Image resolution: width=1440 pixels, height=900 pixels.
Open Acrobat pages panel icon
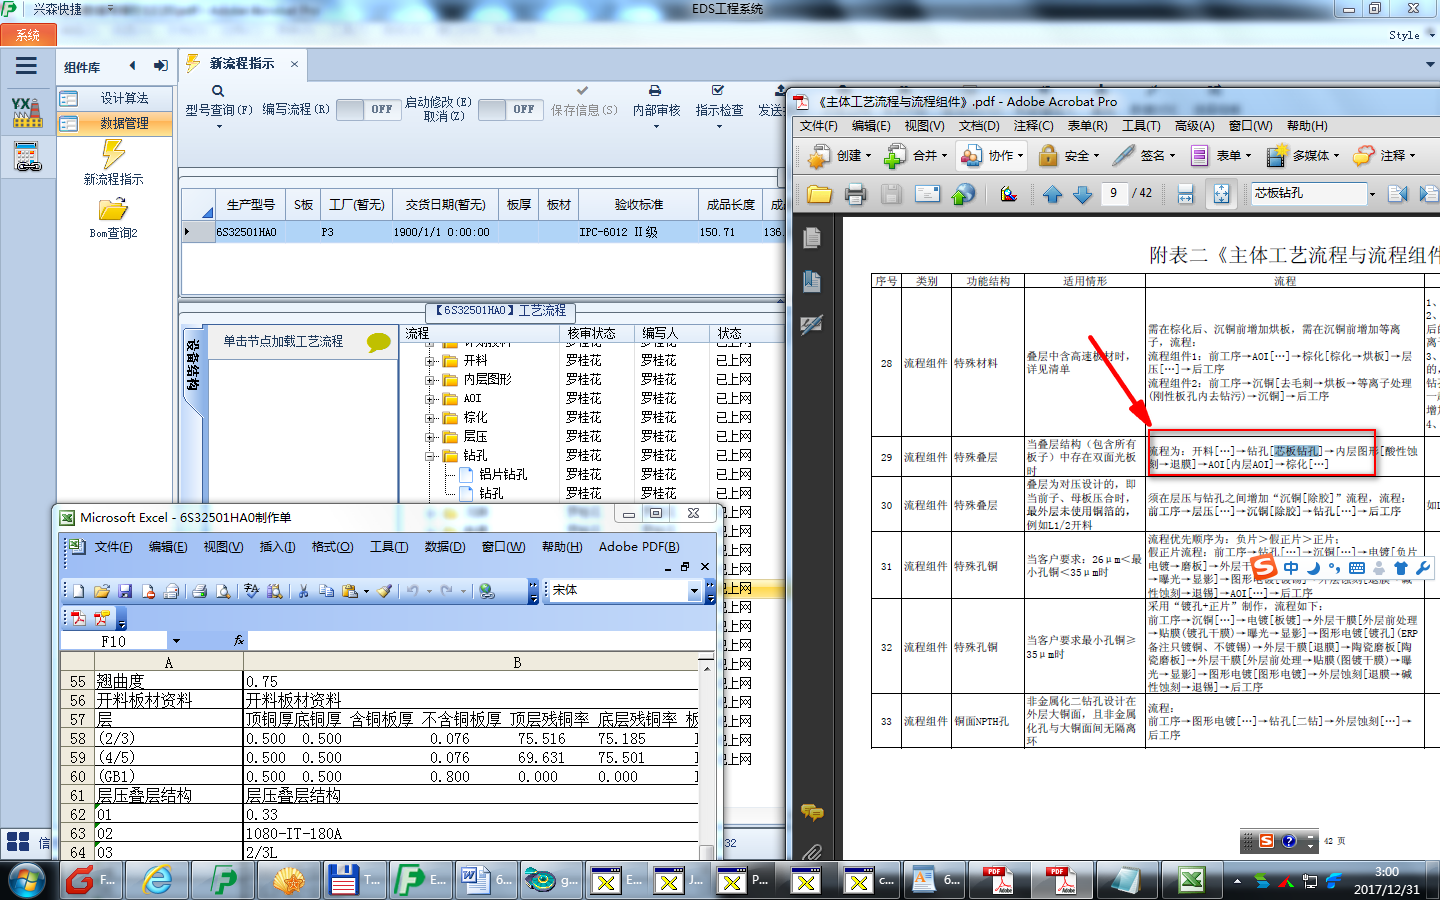tap(812, 238)
